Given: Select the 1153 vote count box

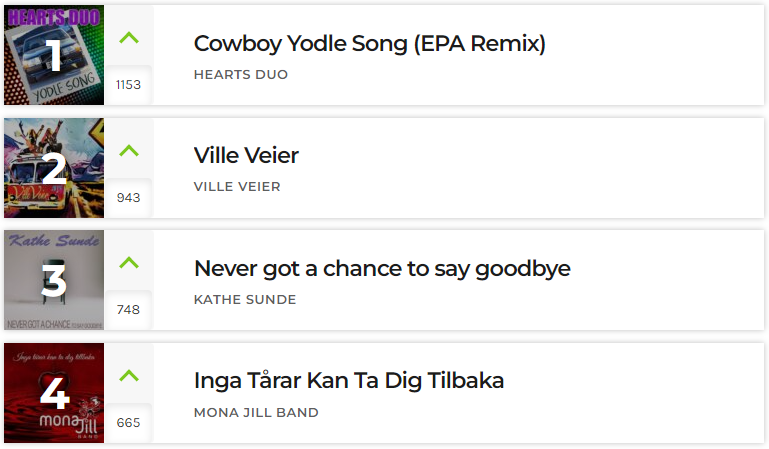Looking at the screenshot, I should coord(128,85).
